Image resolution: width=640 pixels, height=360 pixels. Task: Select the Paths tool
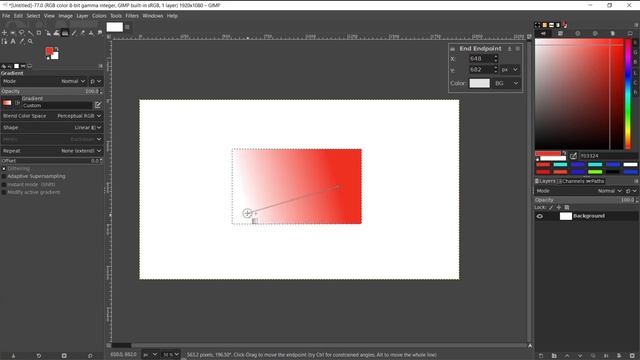coord(4,41)
